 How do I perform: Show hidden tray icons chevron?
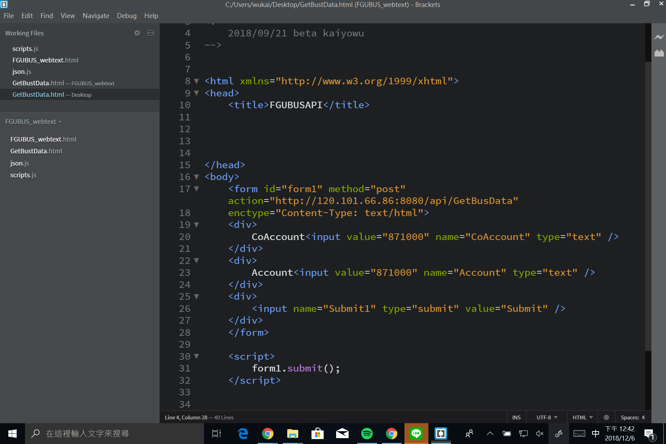click(490, 433)
